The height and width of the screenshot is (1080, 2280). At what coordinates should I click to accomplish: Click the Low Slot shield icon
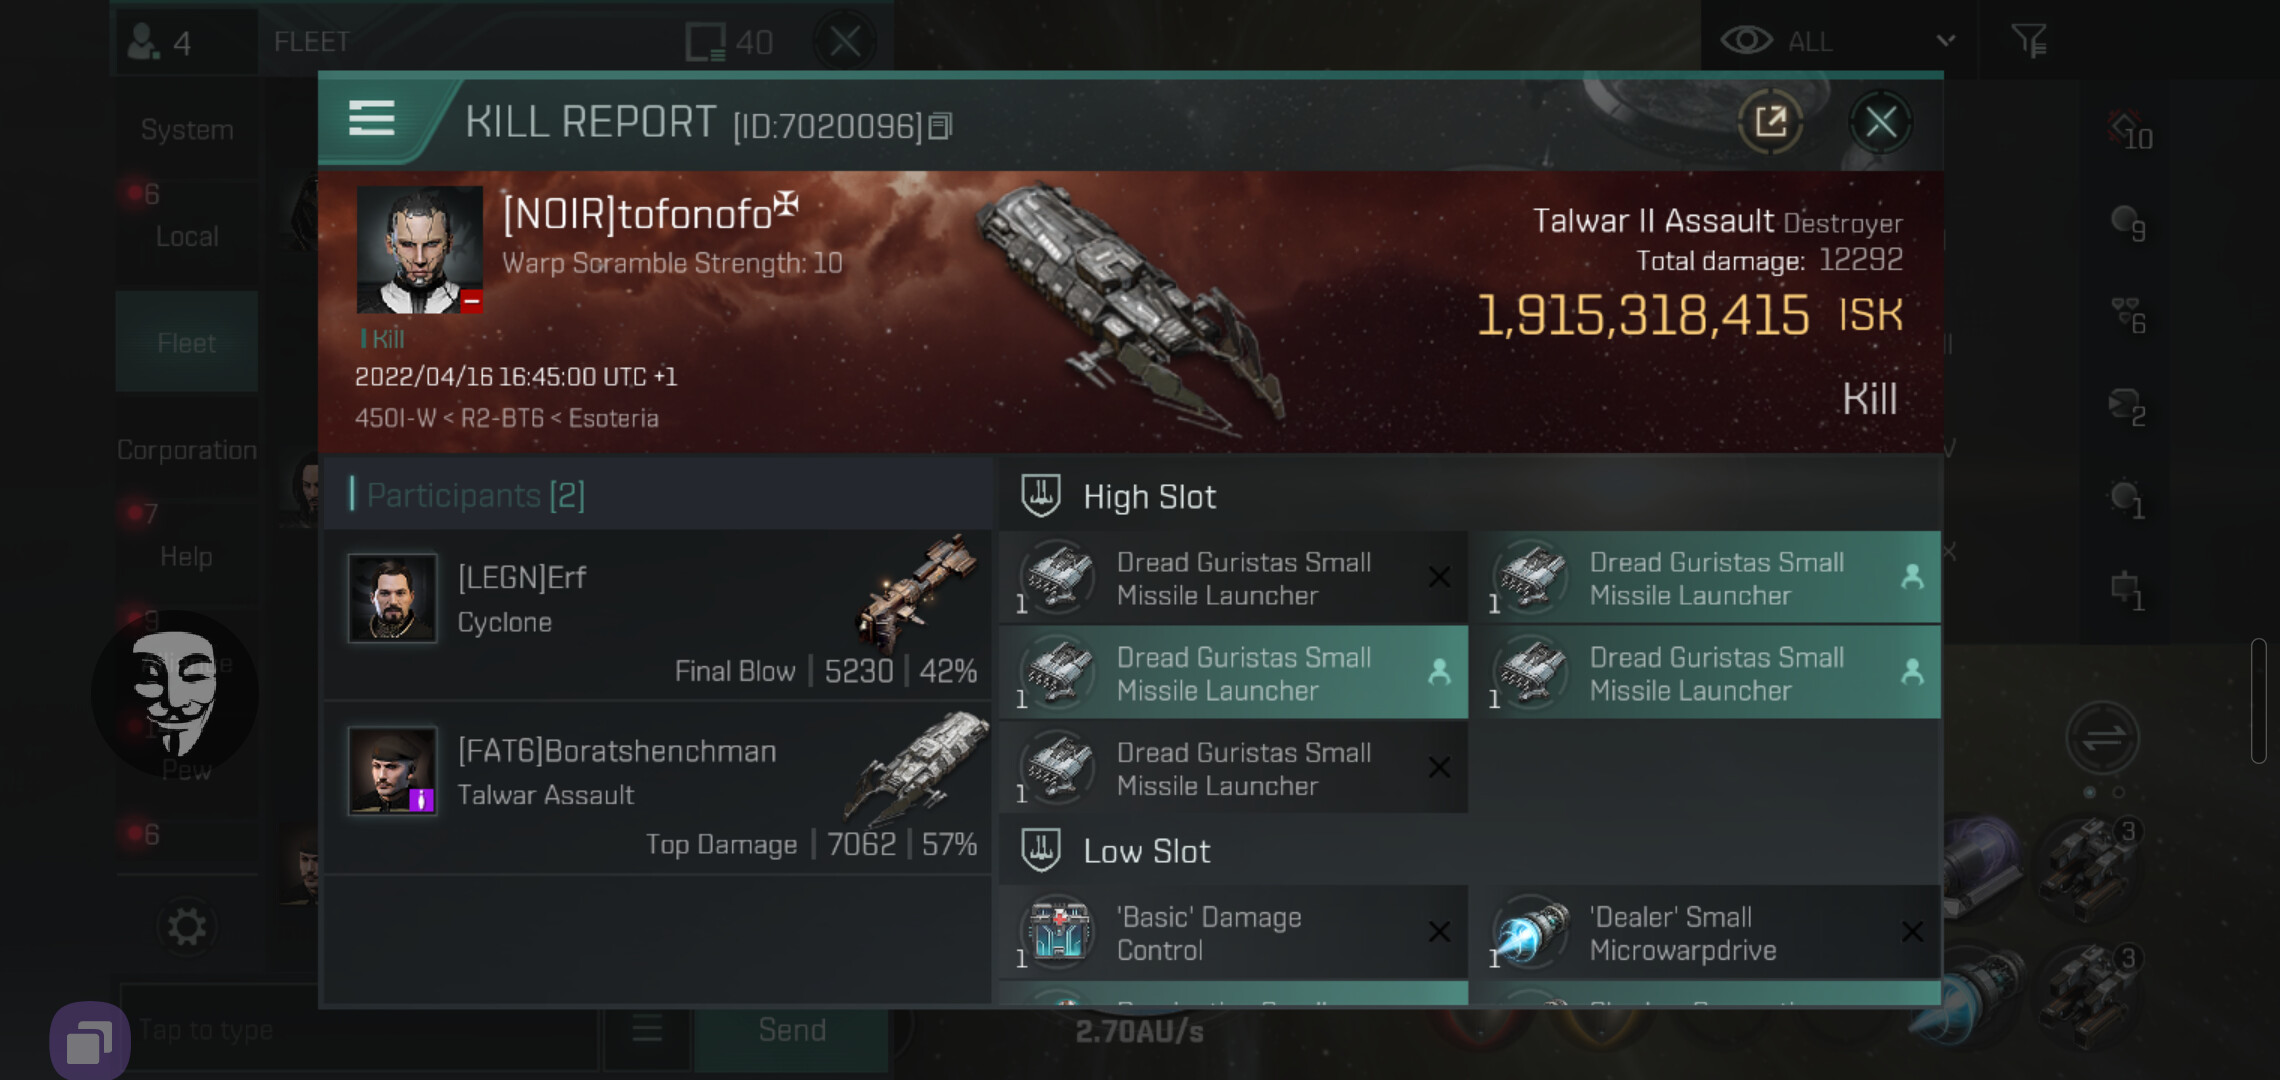click(x=1040, y=850)
